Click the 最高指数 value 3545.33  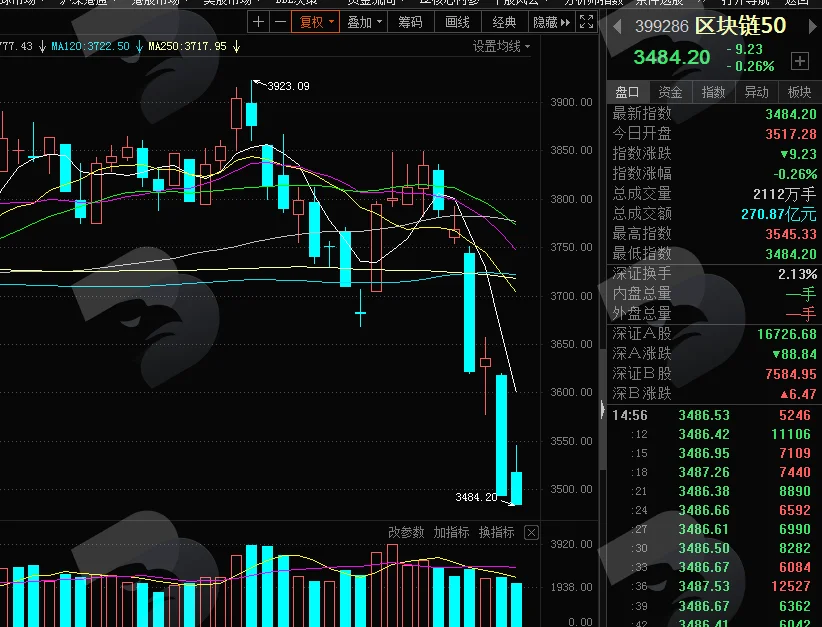(x=791, y=234)
